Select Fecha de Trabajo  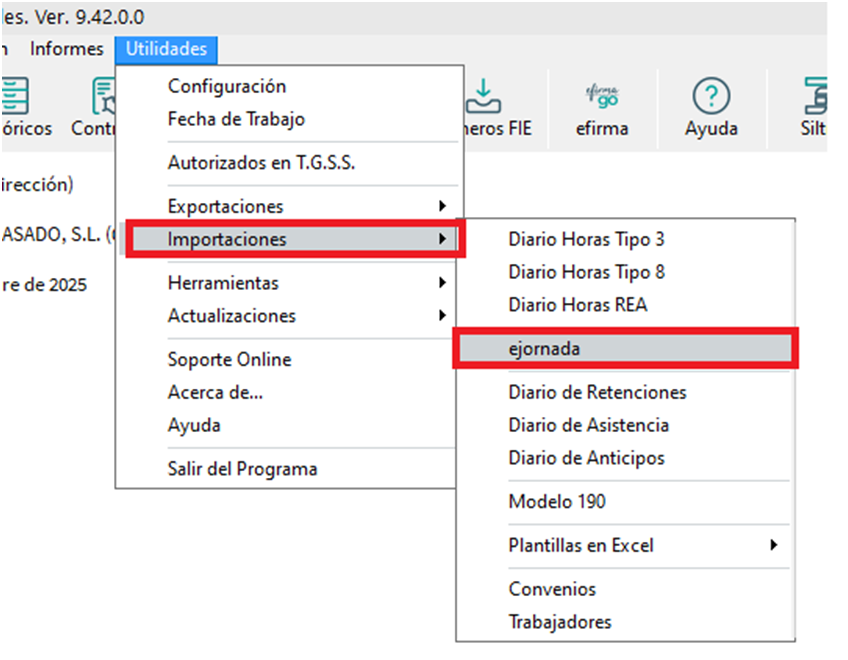236,119
